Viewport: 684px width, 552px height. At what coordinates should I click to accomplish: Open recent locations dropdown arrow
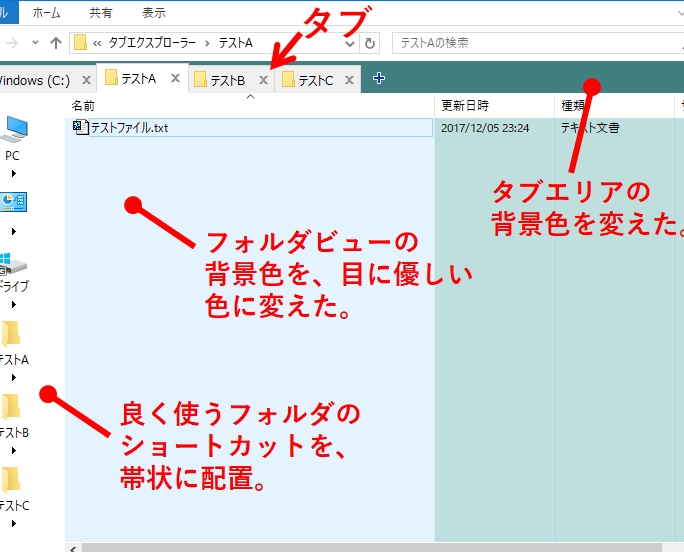(36, 43)
